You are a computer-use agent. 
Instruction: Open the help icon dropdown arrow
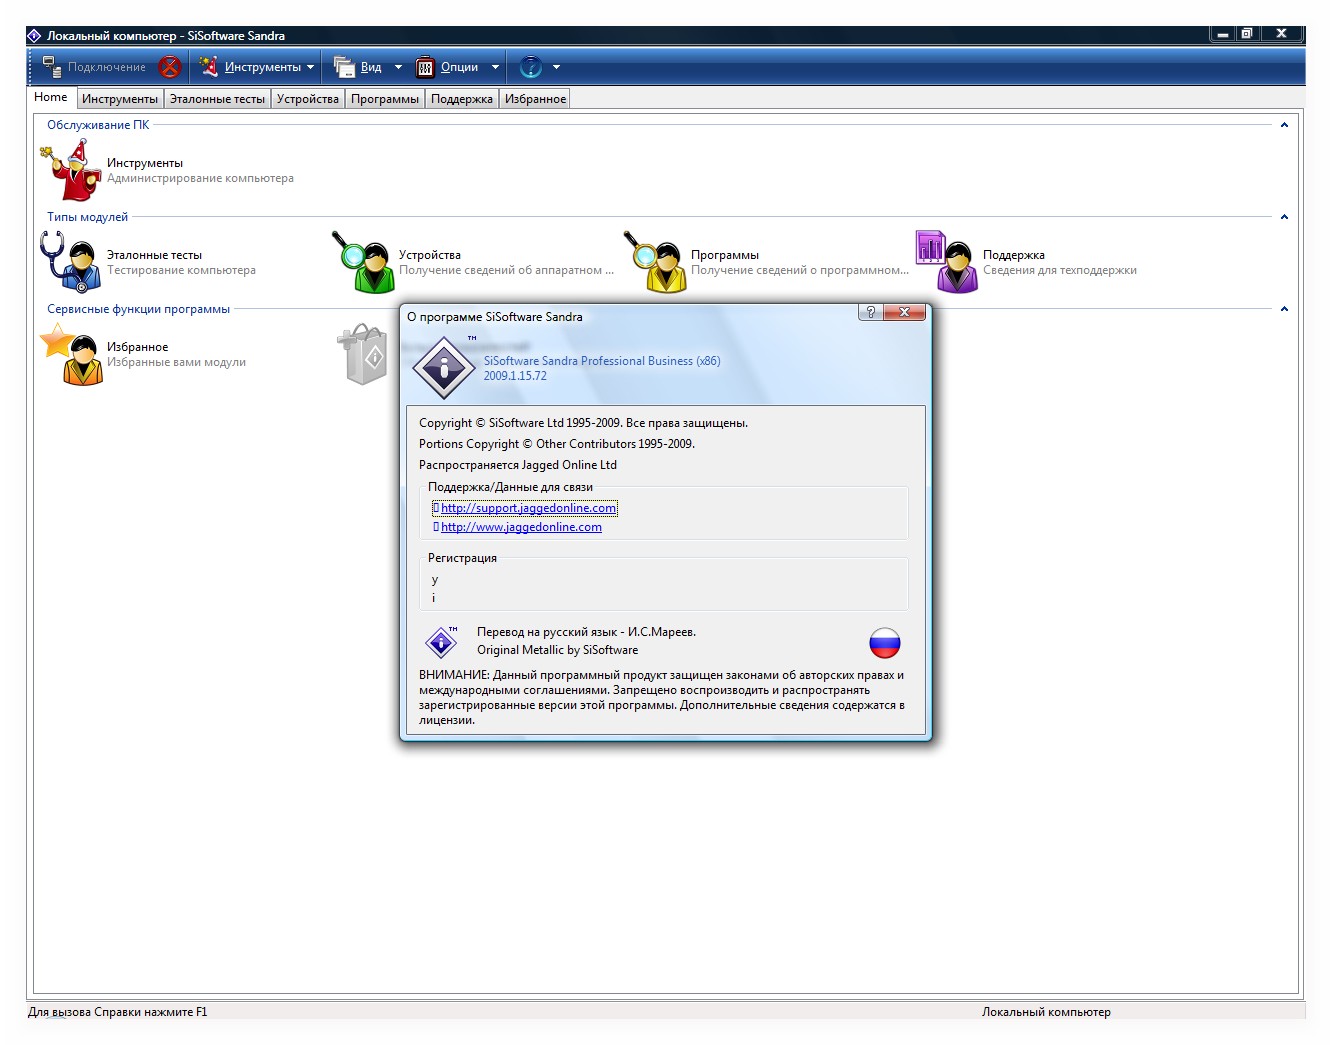tap(556, 67)
